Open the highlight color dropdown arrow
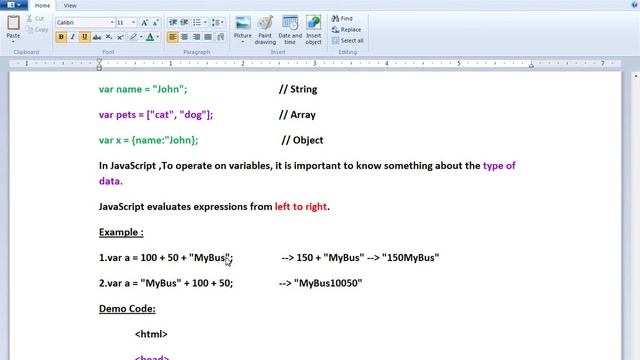This screenshot has width=640, height=360. pyautogui.click(x=141, y=37)
